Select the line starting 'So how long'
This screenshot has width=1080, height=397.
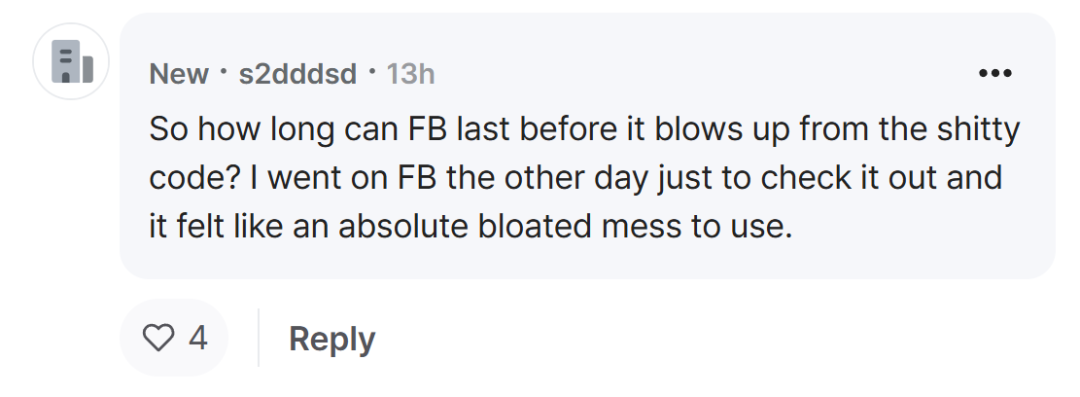(584, 131)
